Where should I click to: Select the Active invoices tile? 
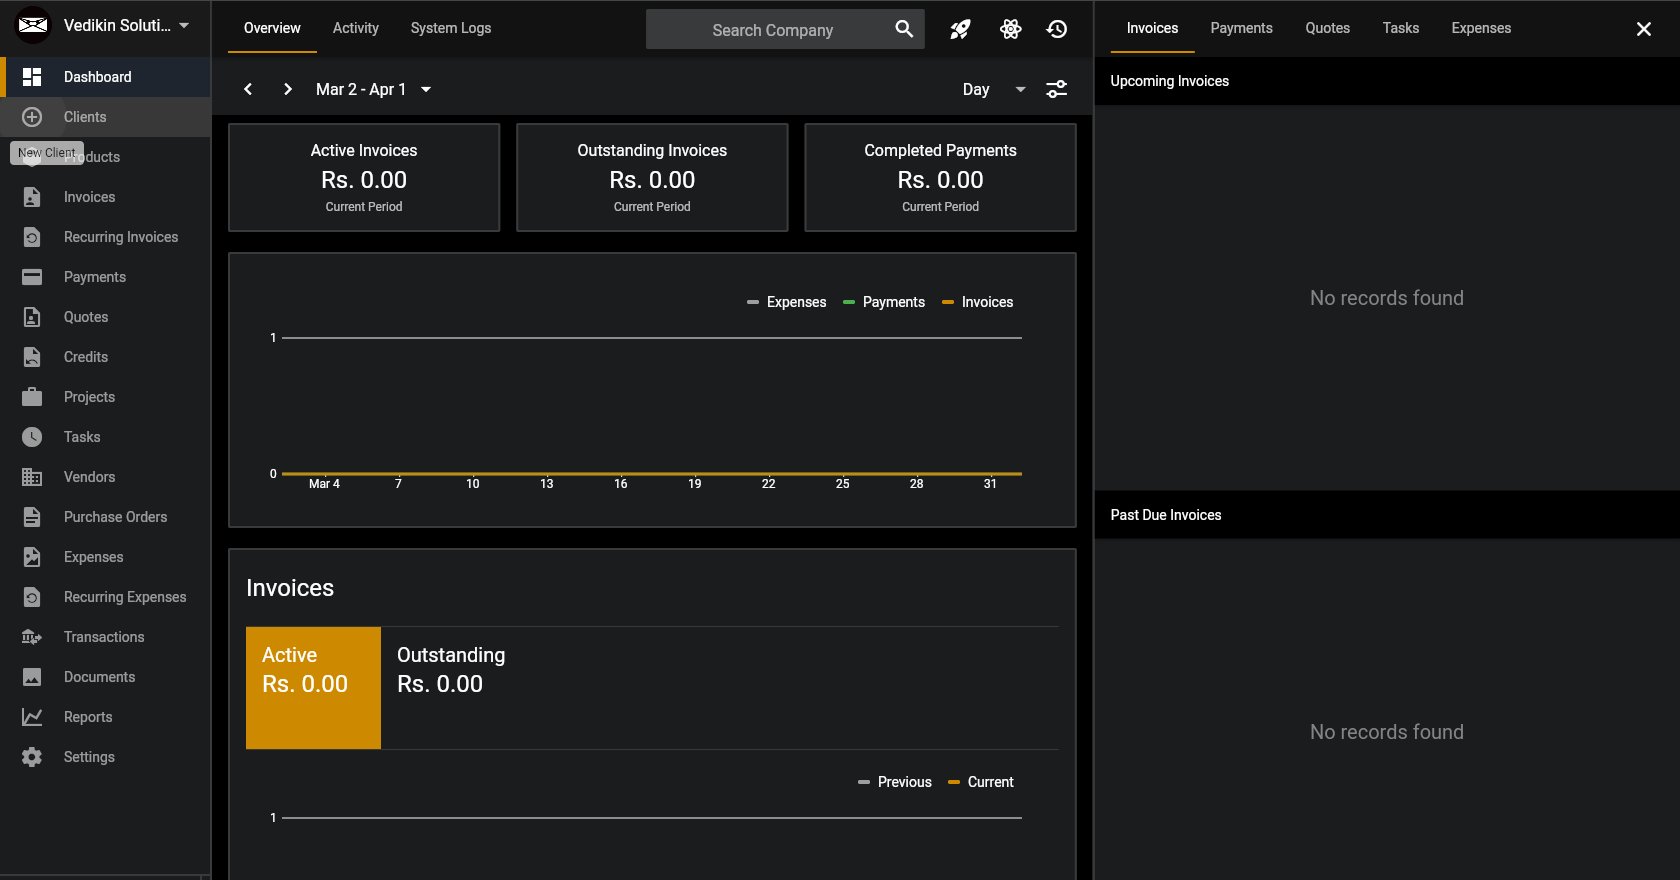(x=313, y=688)
